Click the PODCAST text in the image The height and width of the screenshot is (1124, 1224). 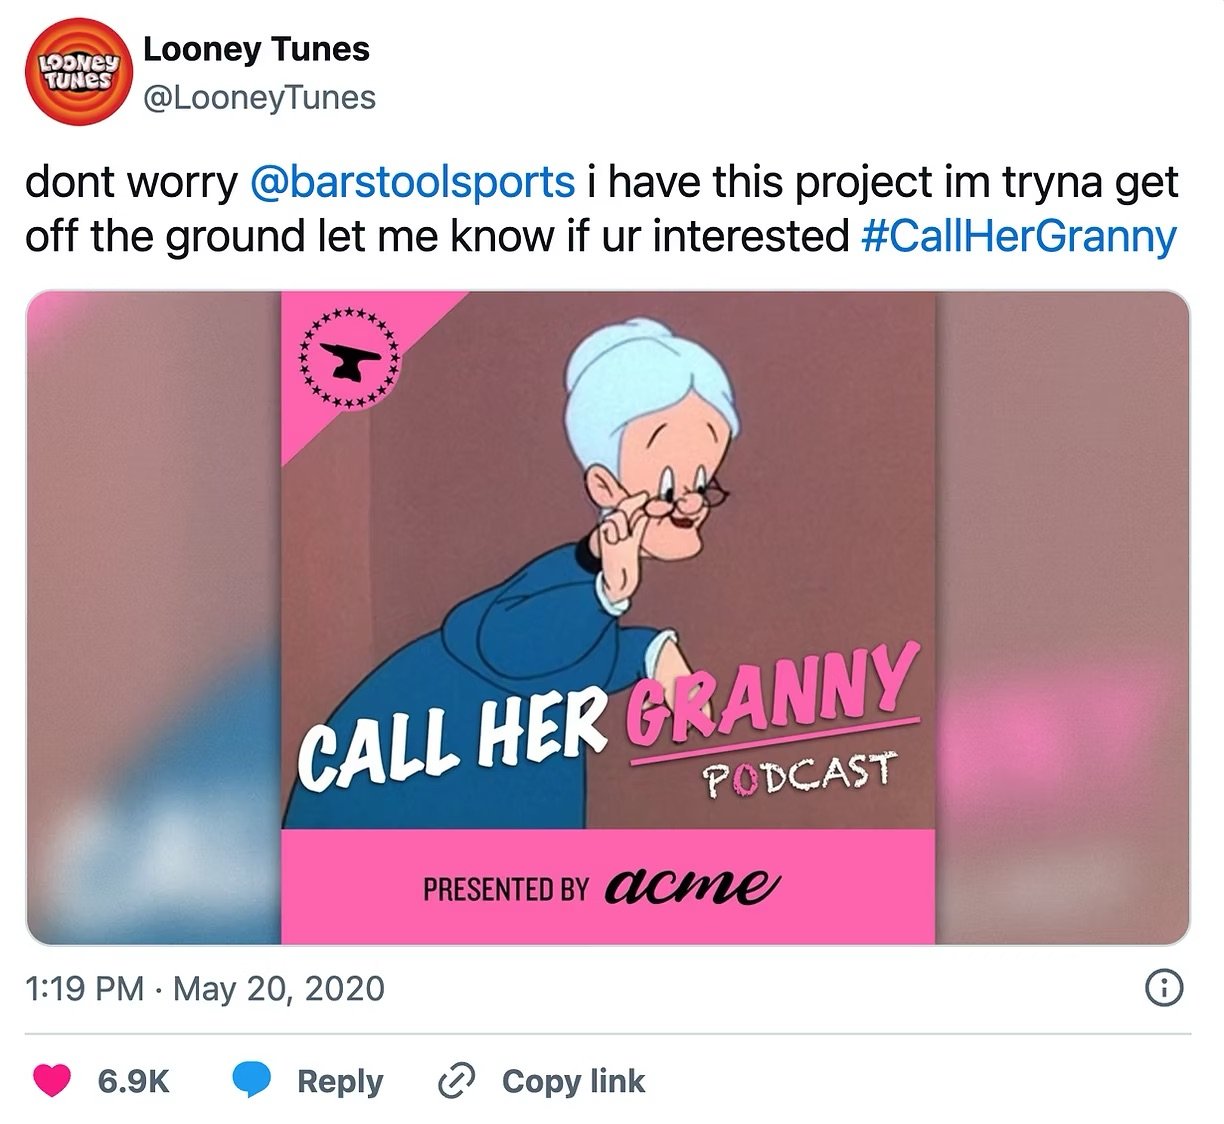[x=798, y=777]
